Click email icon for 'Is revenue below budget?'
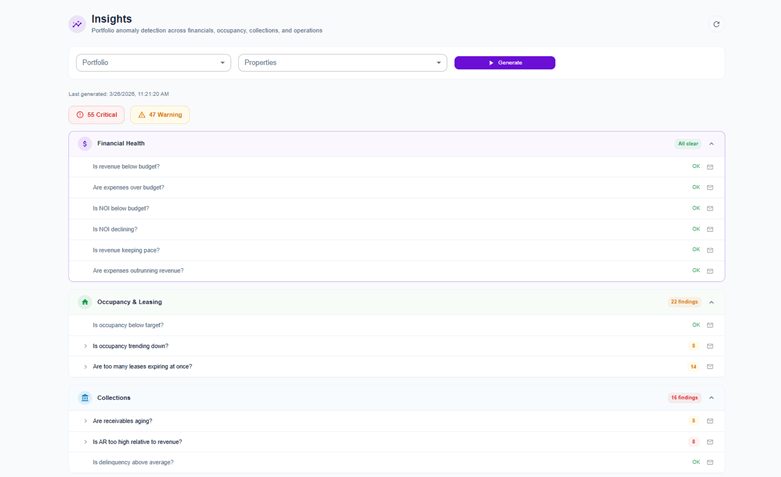This screenshot has height=477, width=781. [x=710, y=167]
